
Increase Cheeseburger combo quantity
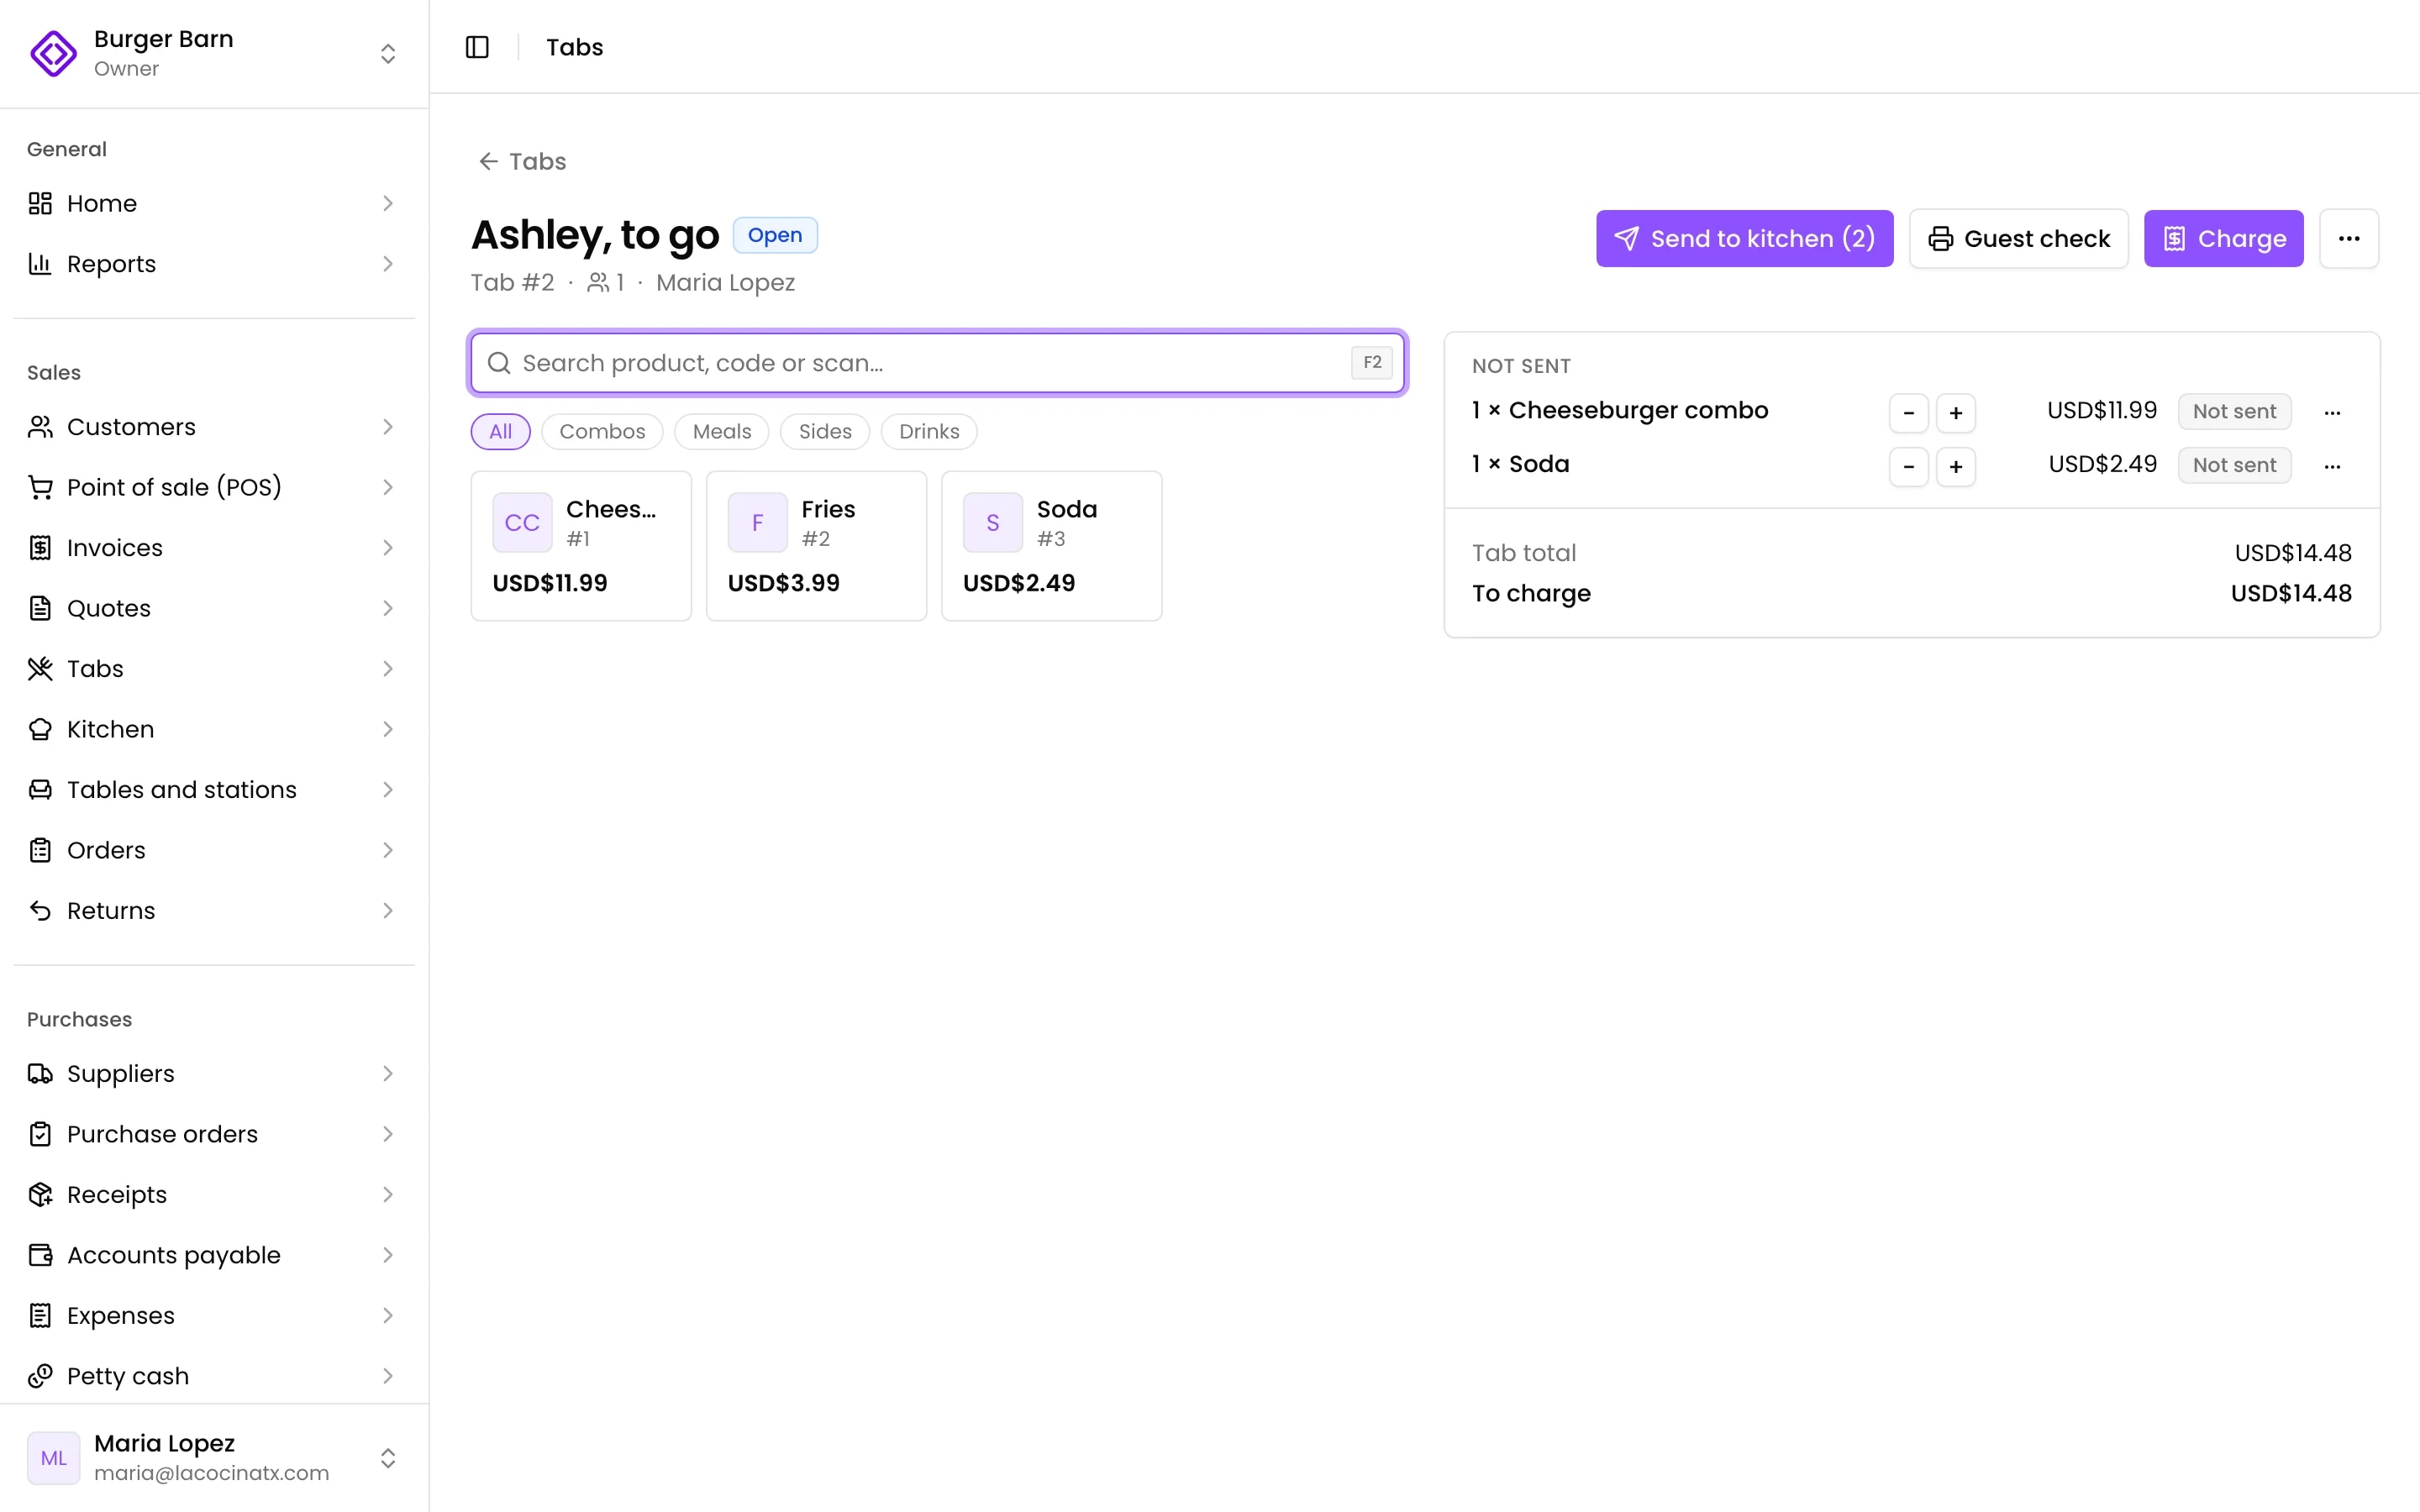point(1955,412)
